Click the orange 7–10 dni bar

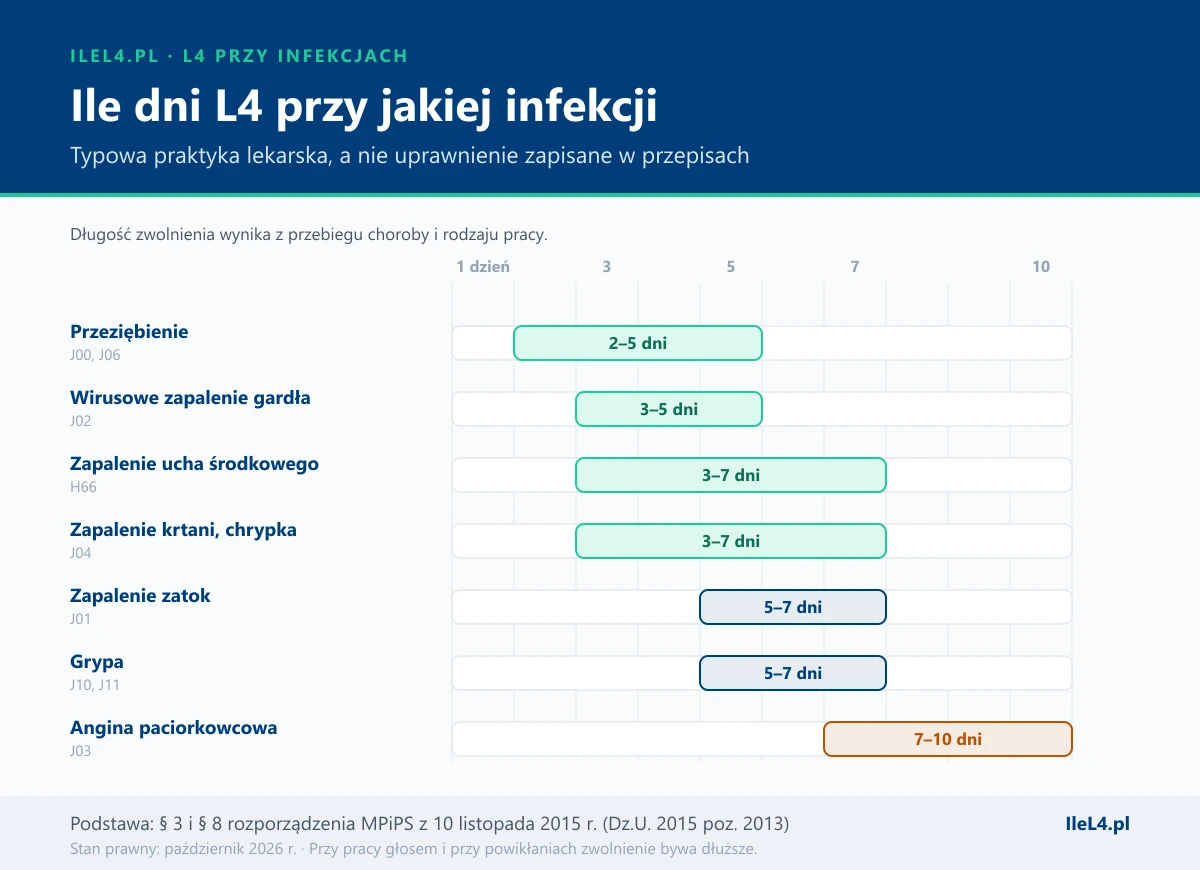click(x=948, y=739)
